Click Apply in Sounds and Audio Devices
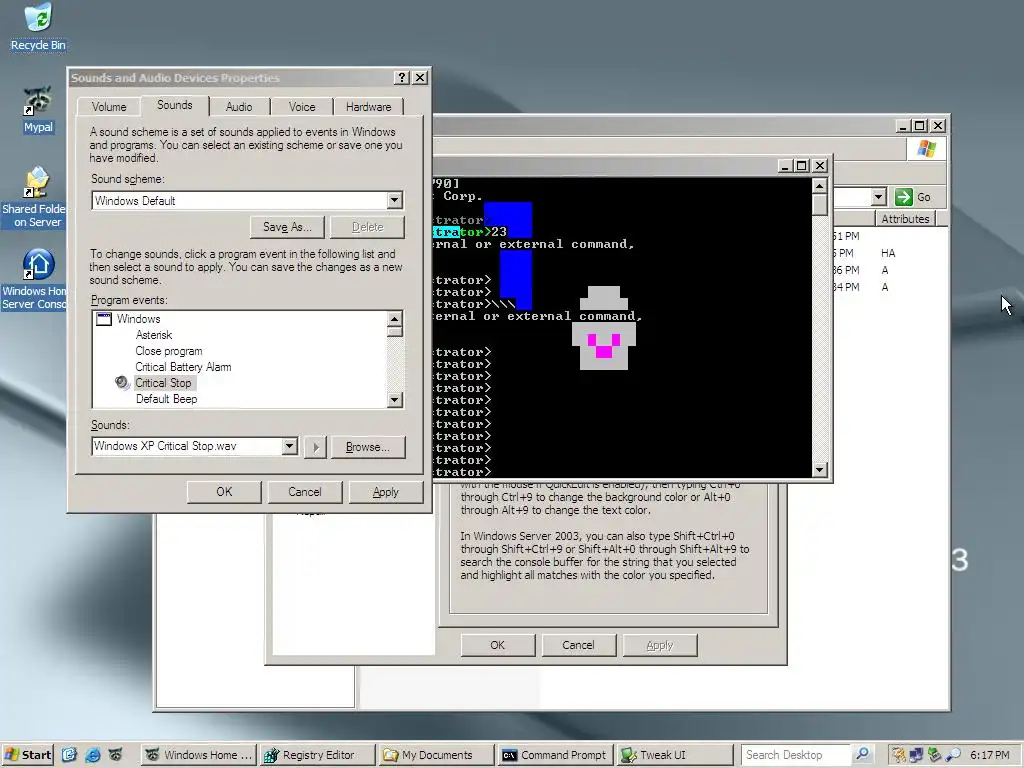Viewport: 1024px width, 768px height. click(x=385, y=492)
